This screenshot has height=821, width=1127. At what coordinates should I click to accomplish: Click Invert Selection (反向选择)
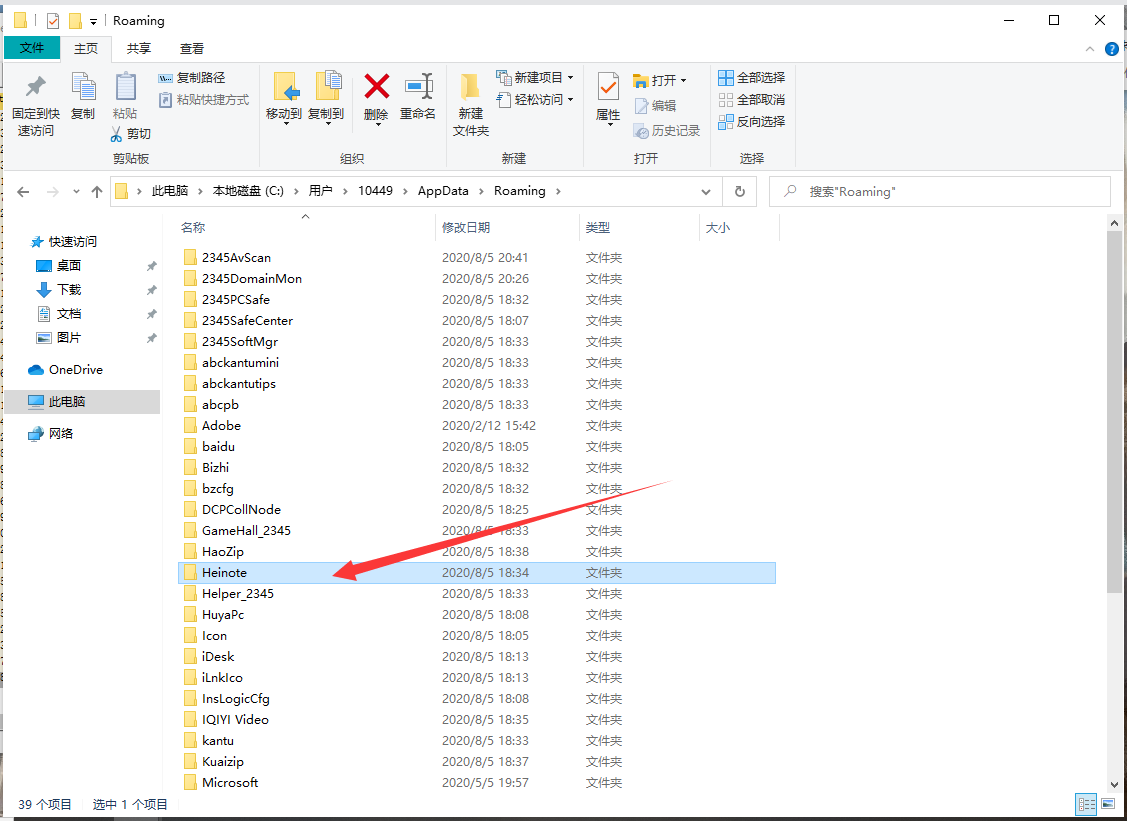point(752,121)
